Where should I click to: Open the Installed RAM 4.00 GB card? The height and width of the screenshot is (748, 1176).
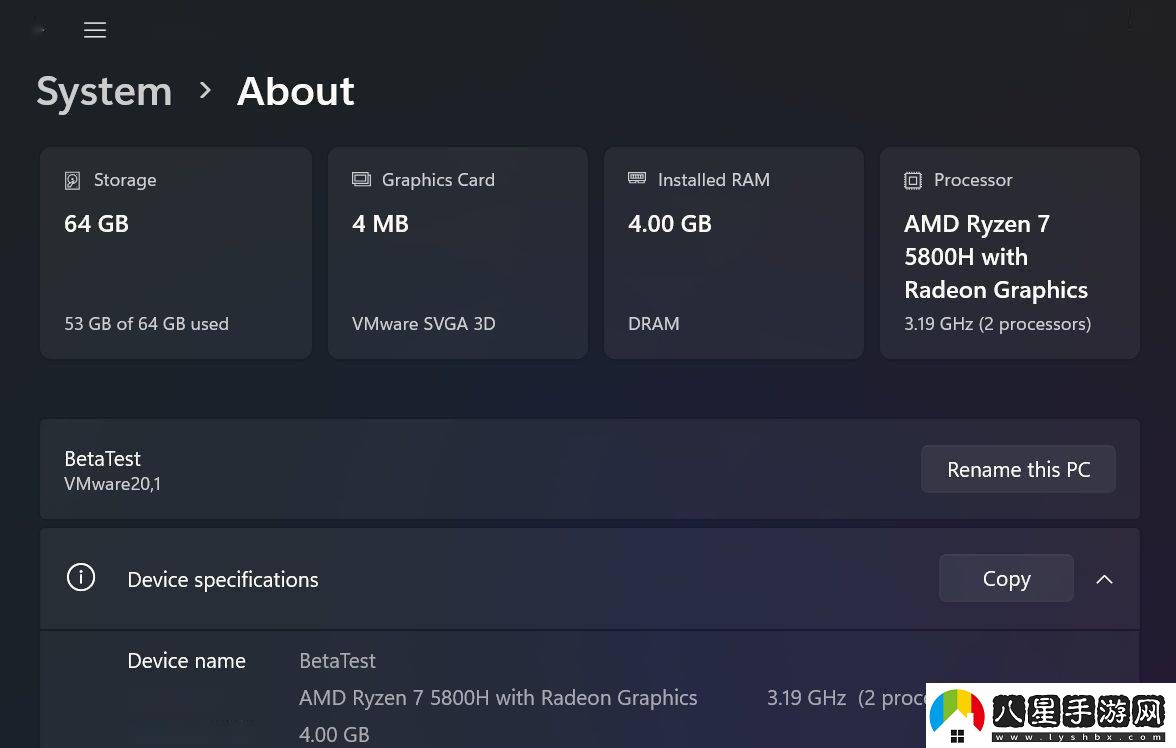pyautogui.click(x=734, y=253)
